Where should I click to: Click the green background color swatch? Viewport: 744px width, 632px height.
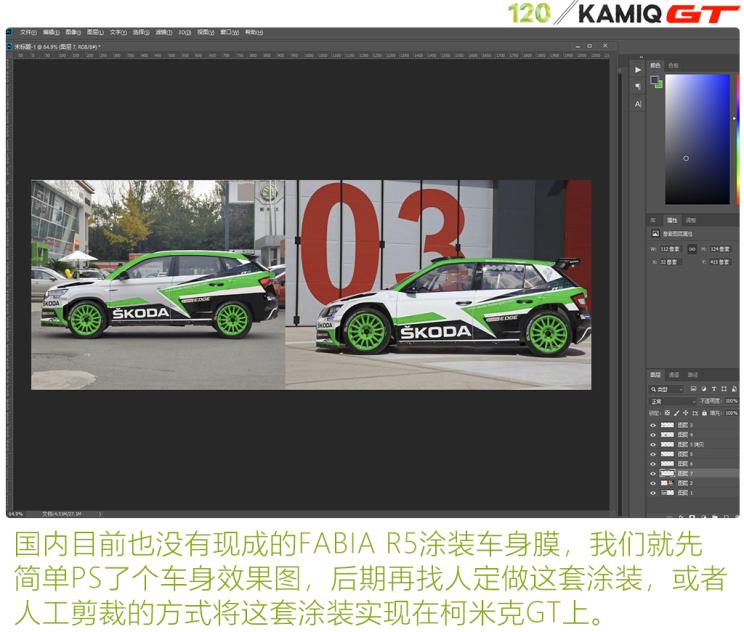pos(660,84)
